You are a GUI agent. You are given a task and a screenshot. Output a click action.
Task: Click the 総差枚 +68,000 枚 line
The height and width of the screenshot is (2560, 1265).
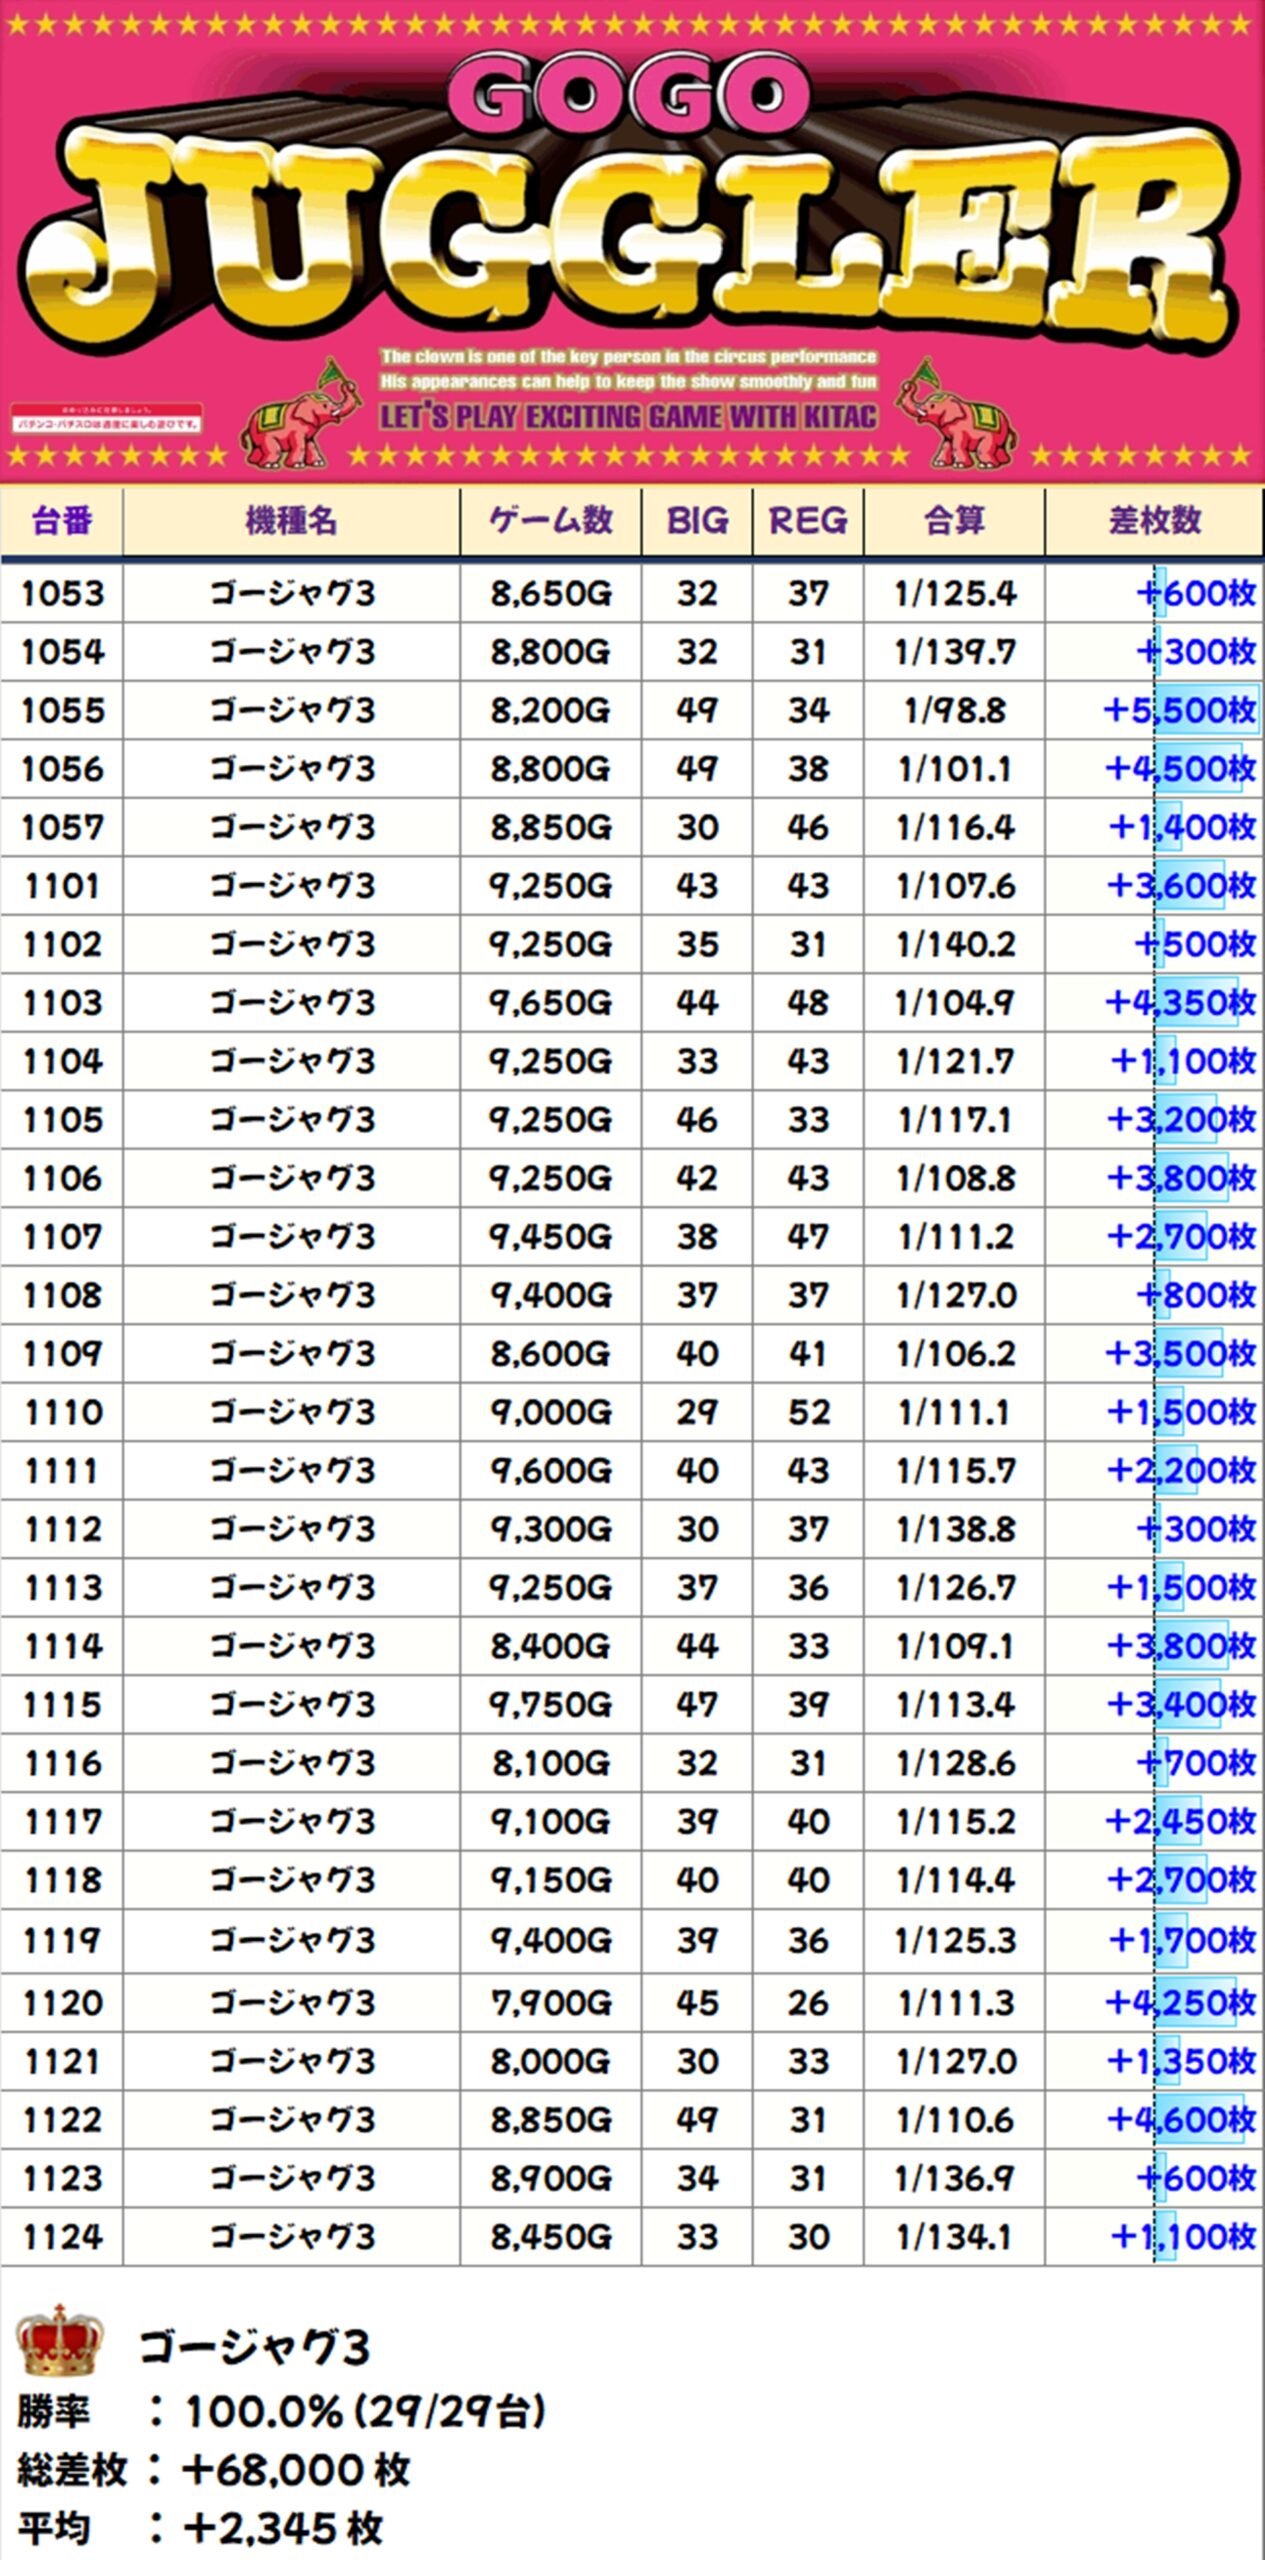coord(213,2470)
